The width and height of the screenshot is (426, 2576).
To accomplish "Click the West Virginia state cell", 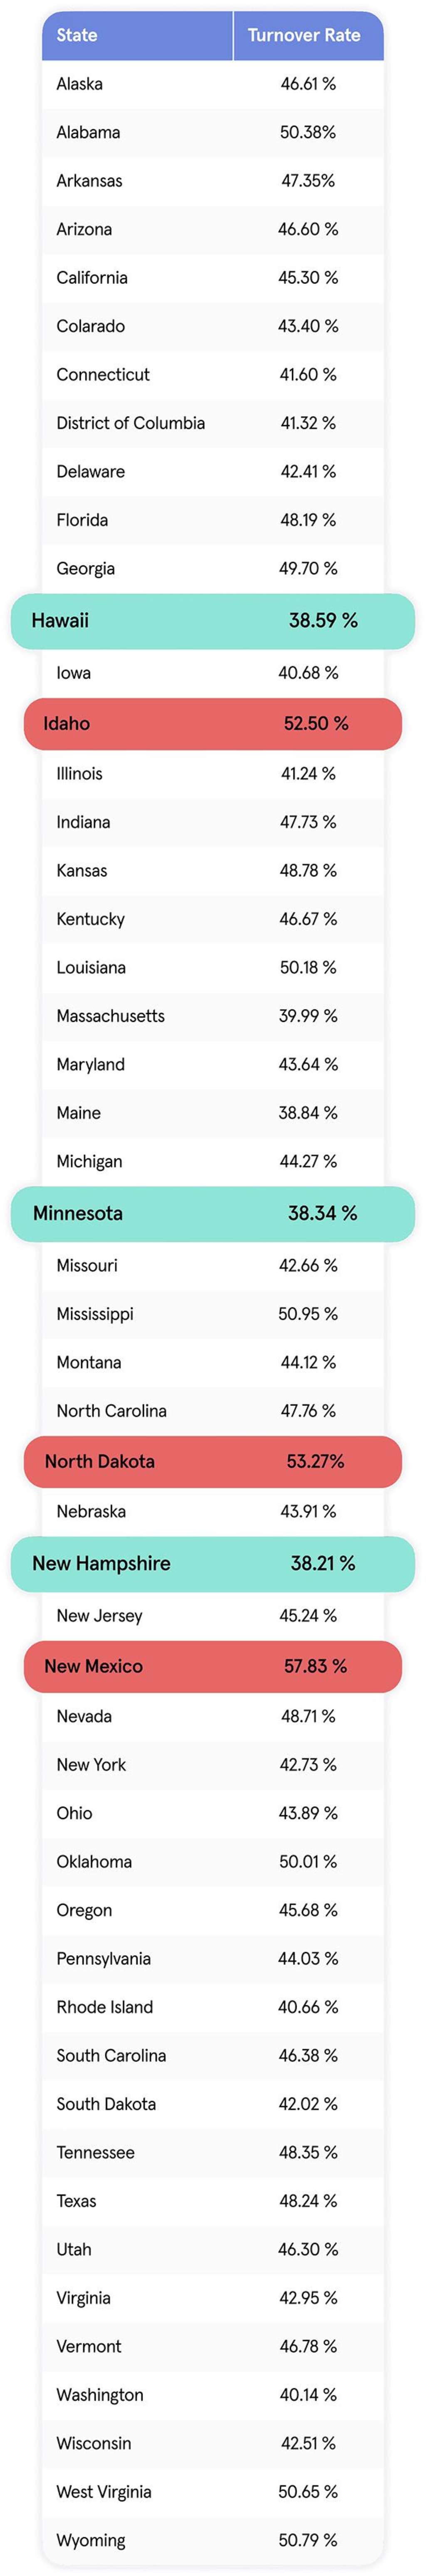I will point(104,2492).
